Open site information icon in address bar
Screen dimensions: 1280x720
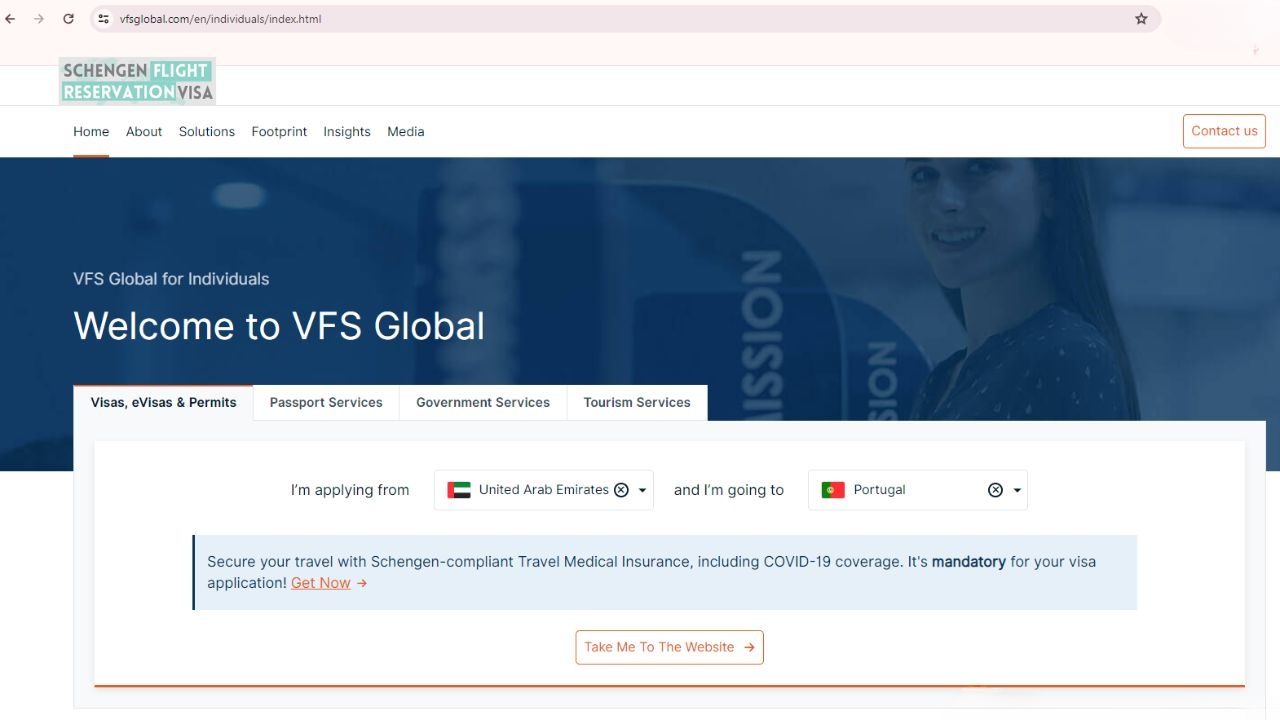103,19
